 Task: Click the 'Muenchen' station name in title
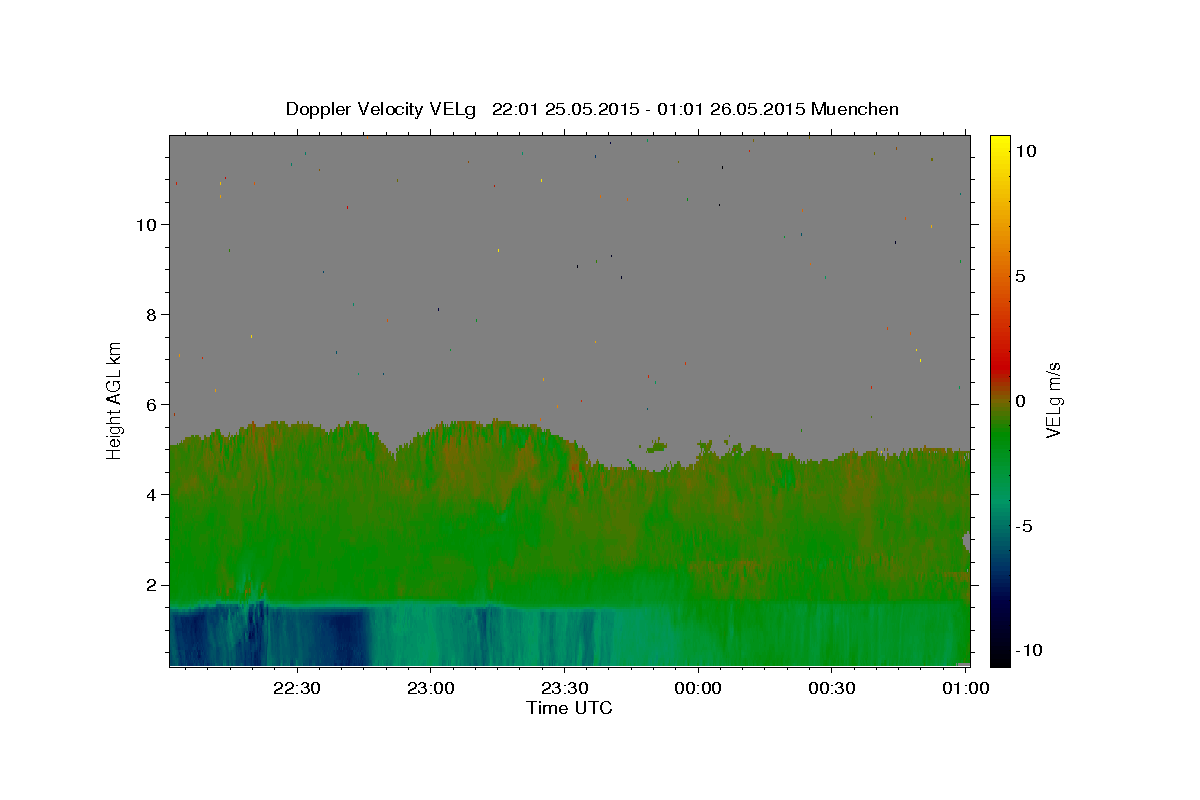(x=855, y=109)
